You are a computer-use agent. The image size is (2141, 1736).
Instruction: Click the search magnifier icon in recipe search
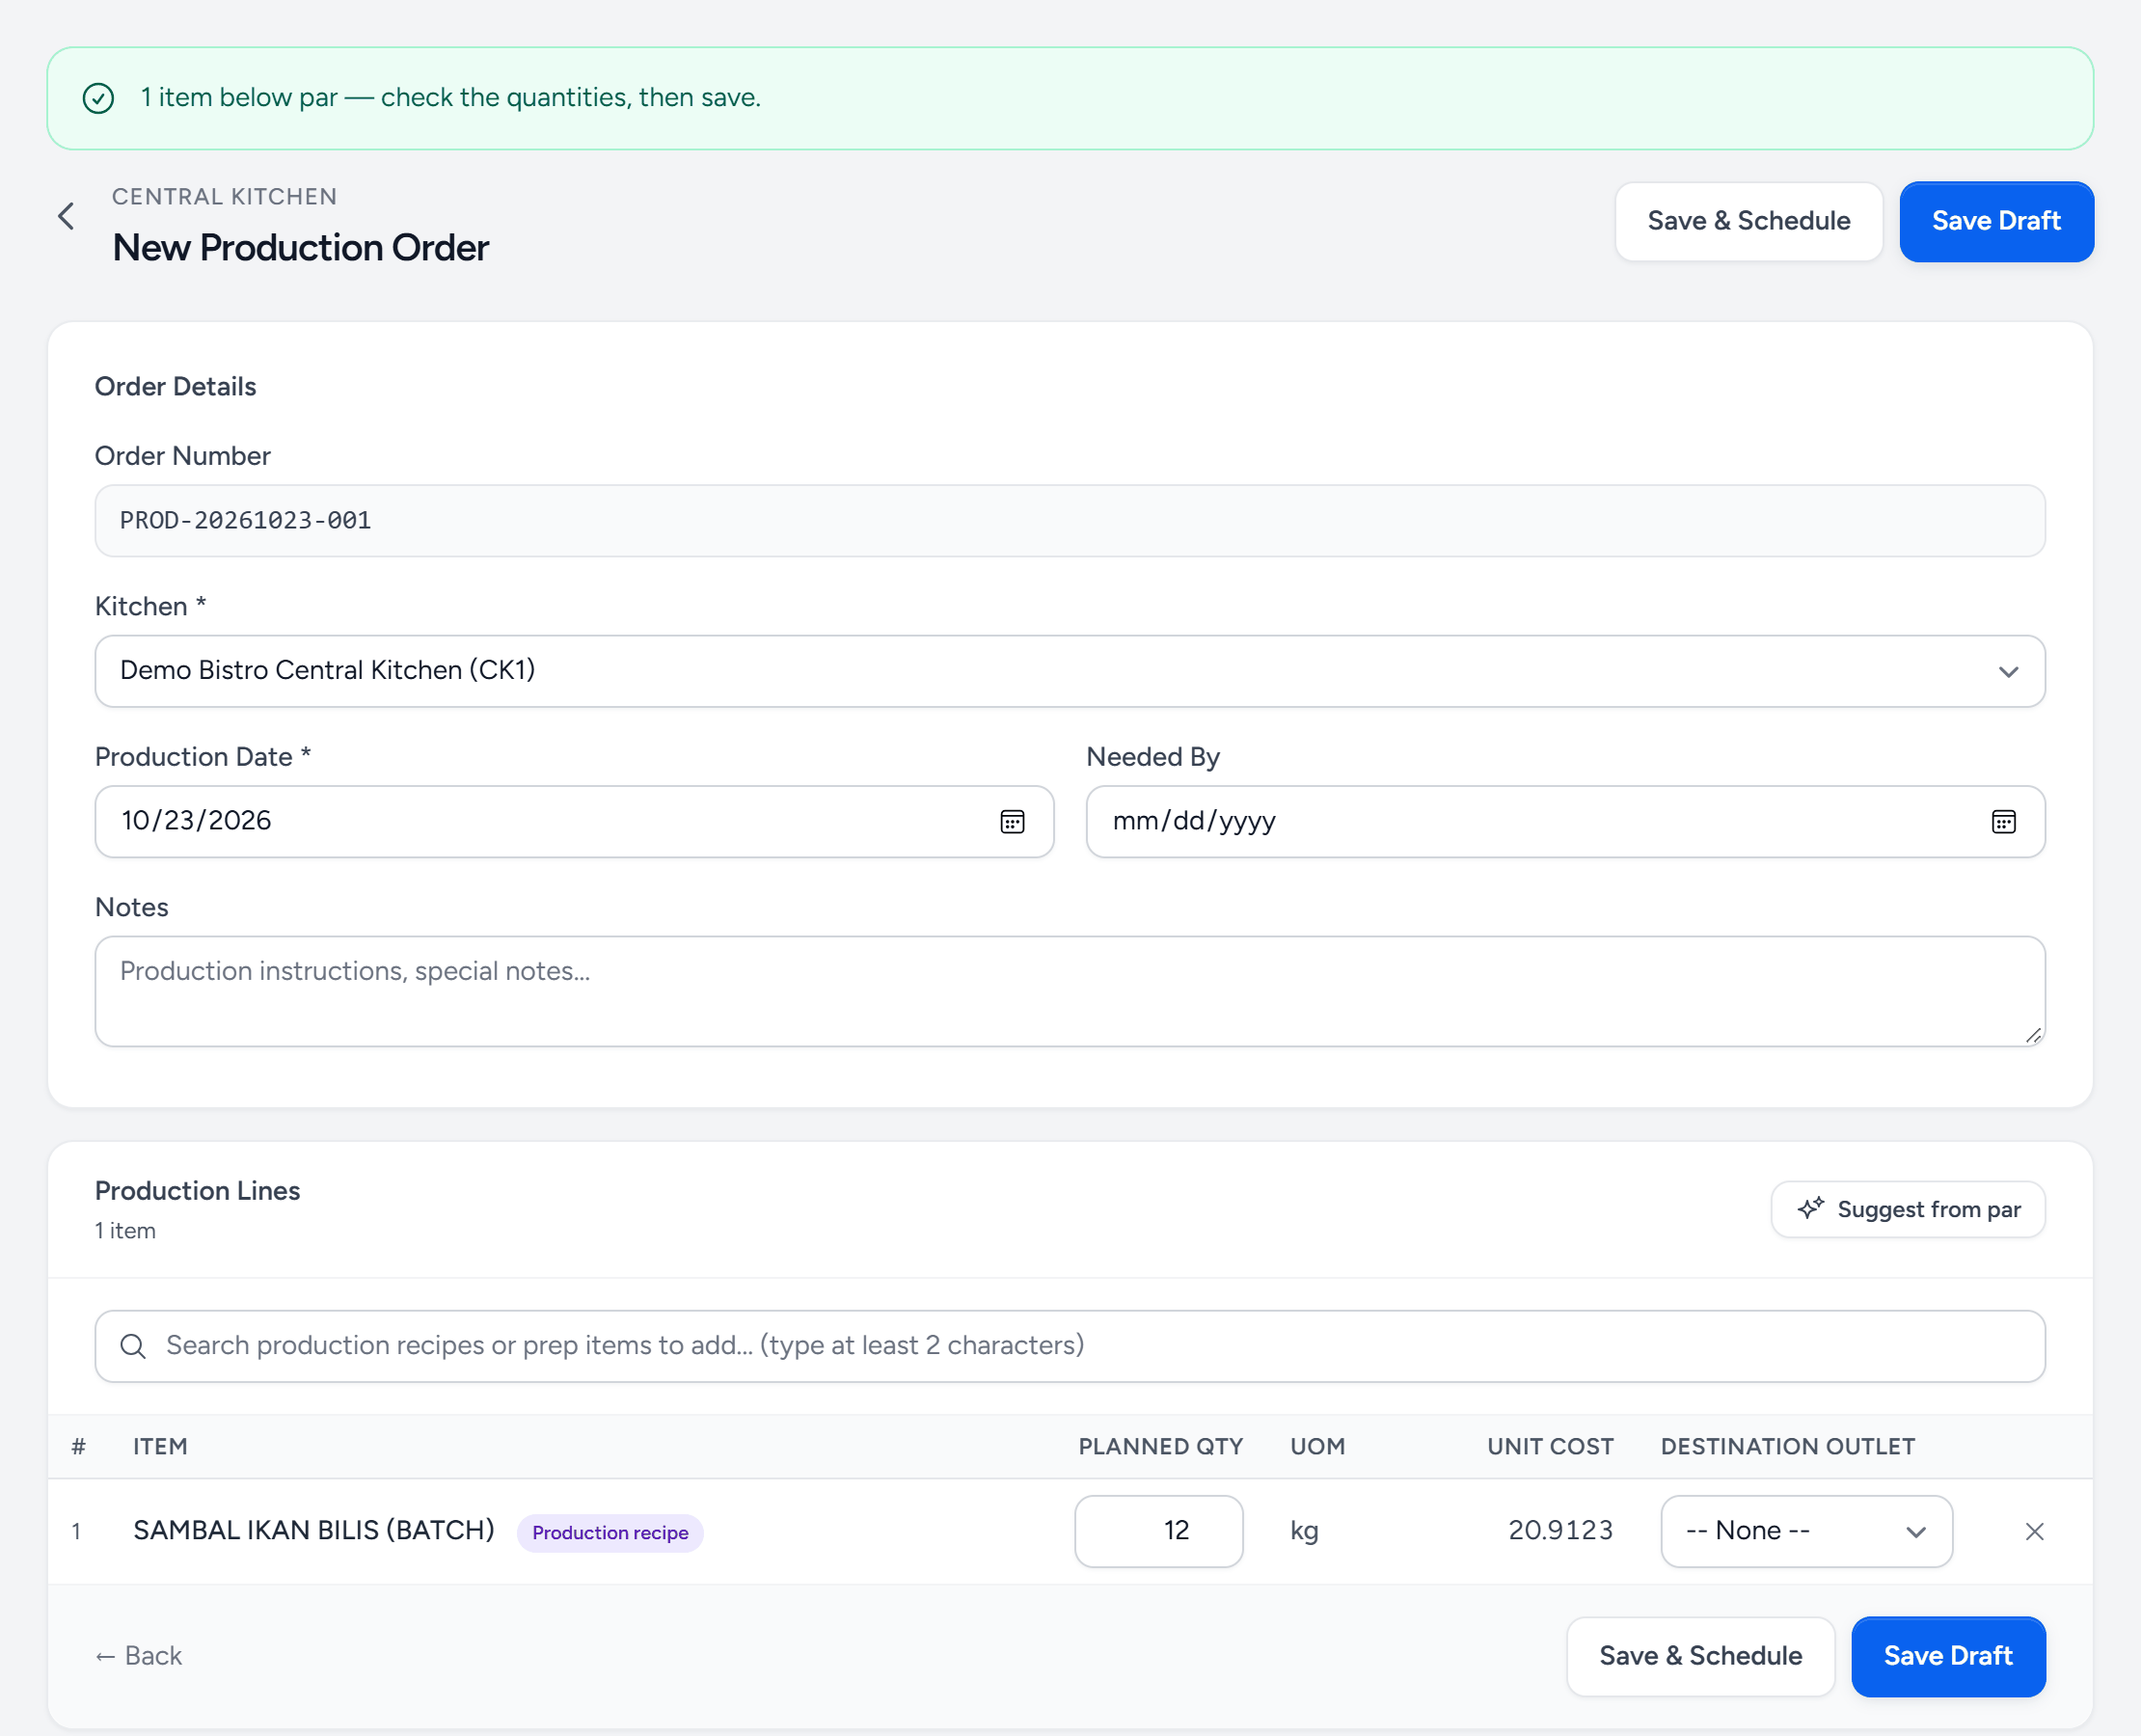point(133,1346)
